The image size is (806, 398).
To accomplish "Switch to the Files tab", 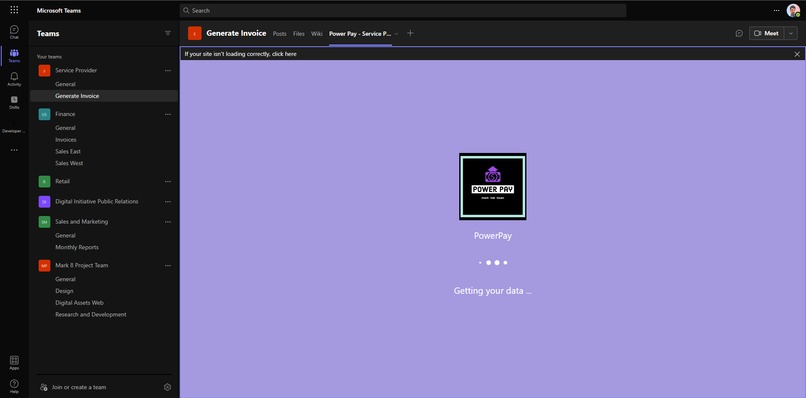I will pyautogui.click(x=299, y=33).
